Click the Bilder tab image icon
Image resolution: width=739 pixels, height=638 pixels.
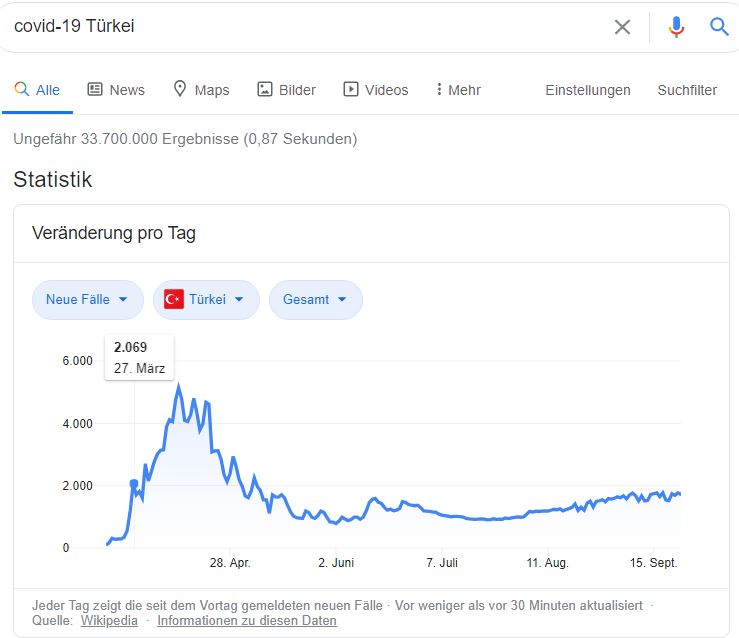tap(265, 89)
